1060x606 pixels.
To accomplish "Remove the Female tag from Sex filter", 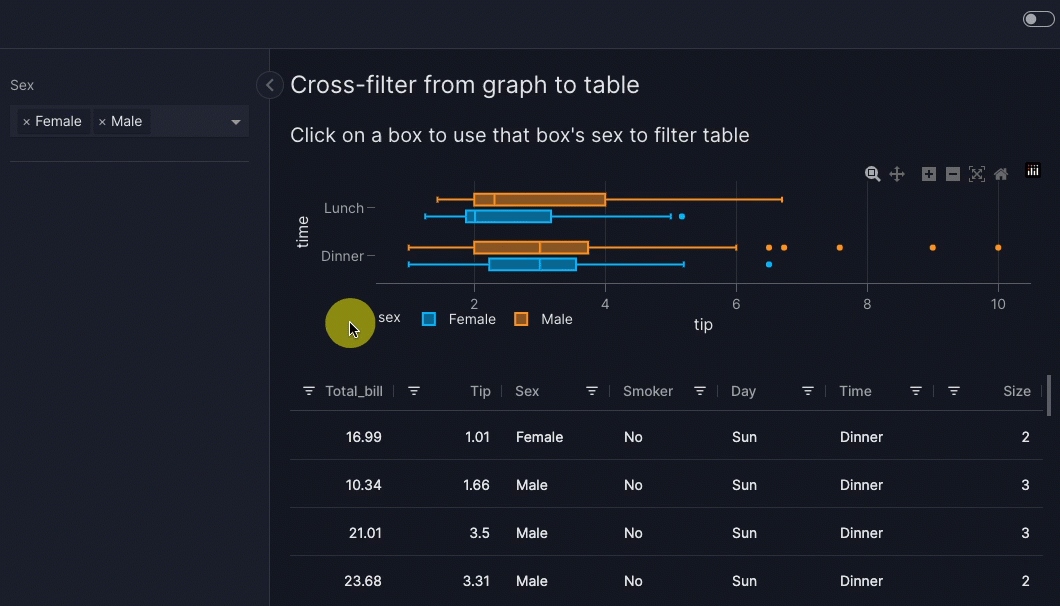I will click(x=26, y=122).
